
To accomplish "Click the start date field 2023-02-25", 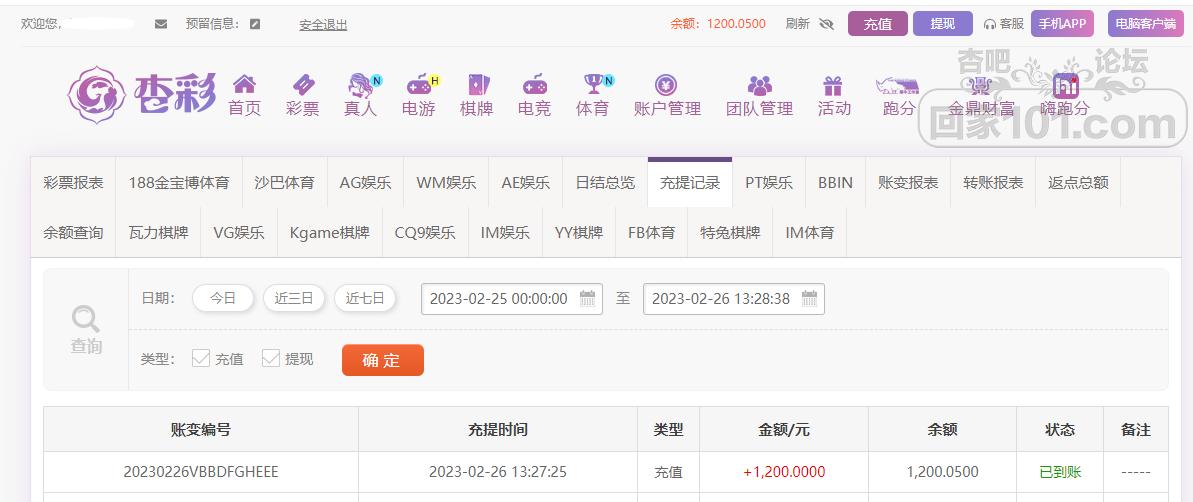I will coord(512,298).
